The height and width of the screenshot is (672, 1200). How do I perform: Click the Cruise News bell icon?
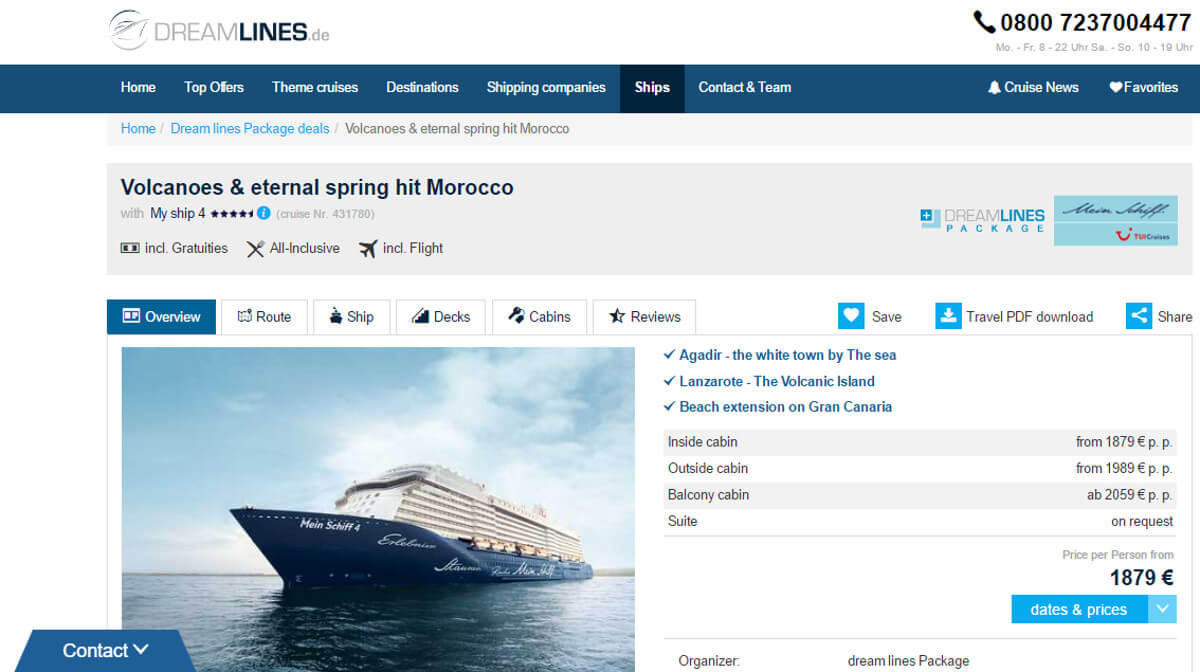pos(994,88)
